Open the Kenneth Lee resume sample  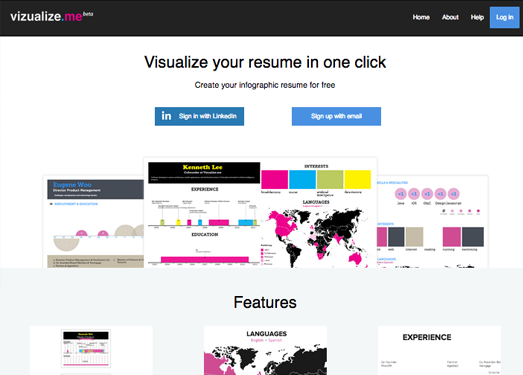(x=260, y=213)
